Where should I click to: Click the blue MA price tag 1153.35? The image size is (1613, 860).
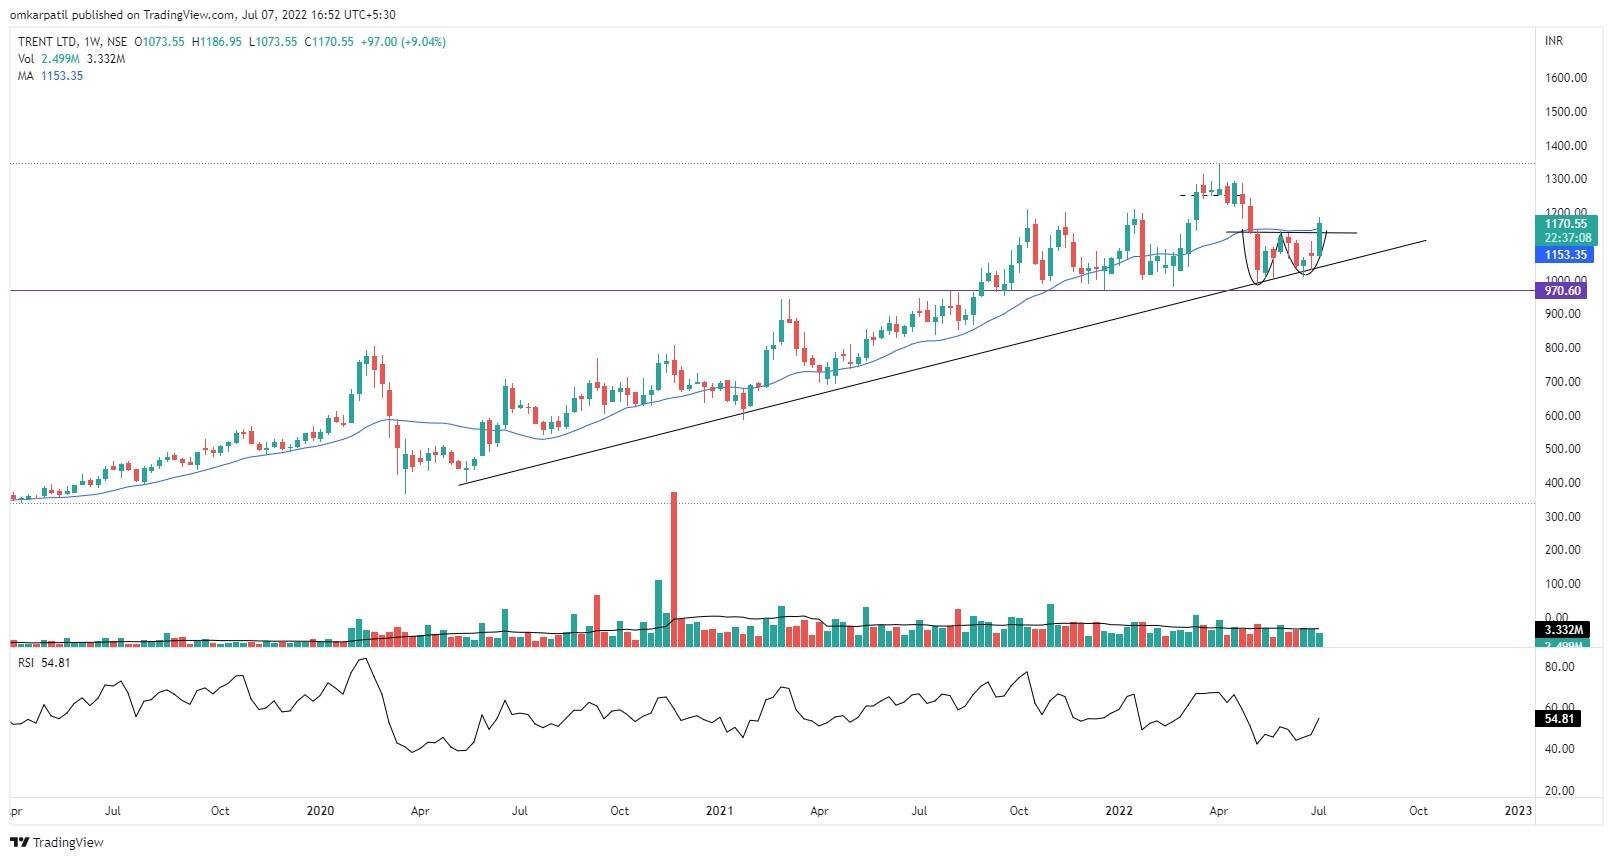point(1565,255)
